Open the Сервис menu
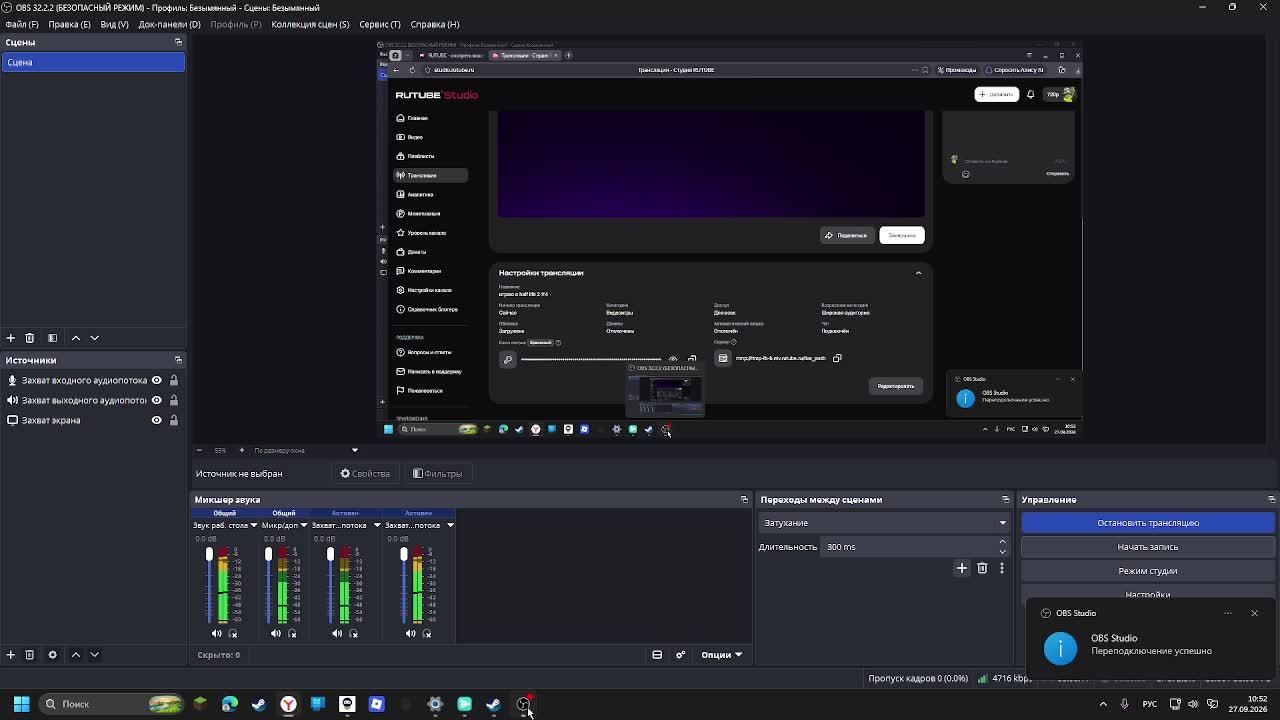The height and width of the screenshot is (720, 1280). pyautogui.click(x=380, y=24)
